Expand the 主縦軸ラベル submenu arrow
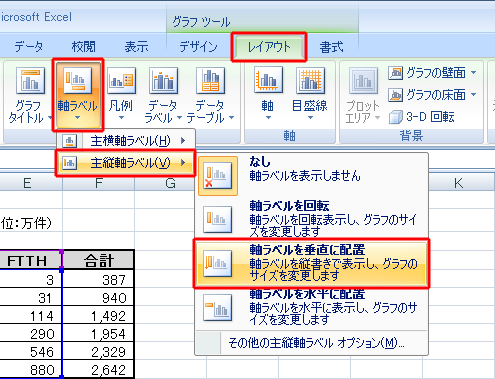This screenshot has width=495, height=379. (x=183, y=163)
